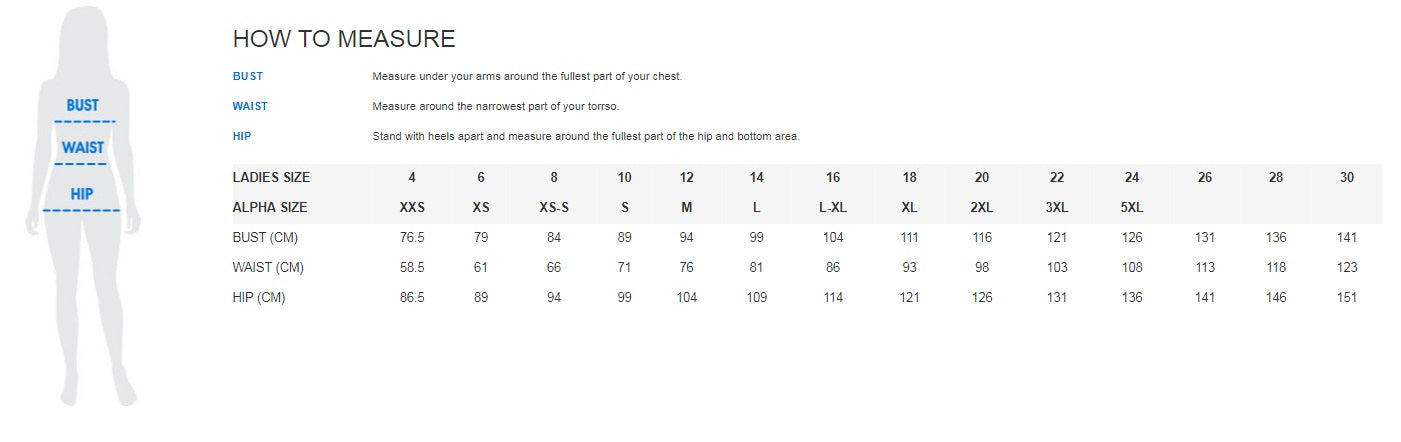Click the blue WAIST measuring instruction link

pyautogui.click(x=250, y=106)
